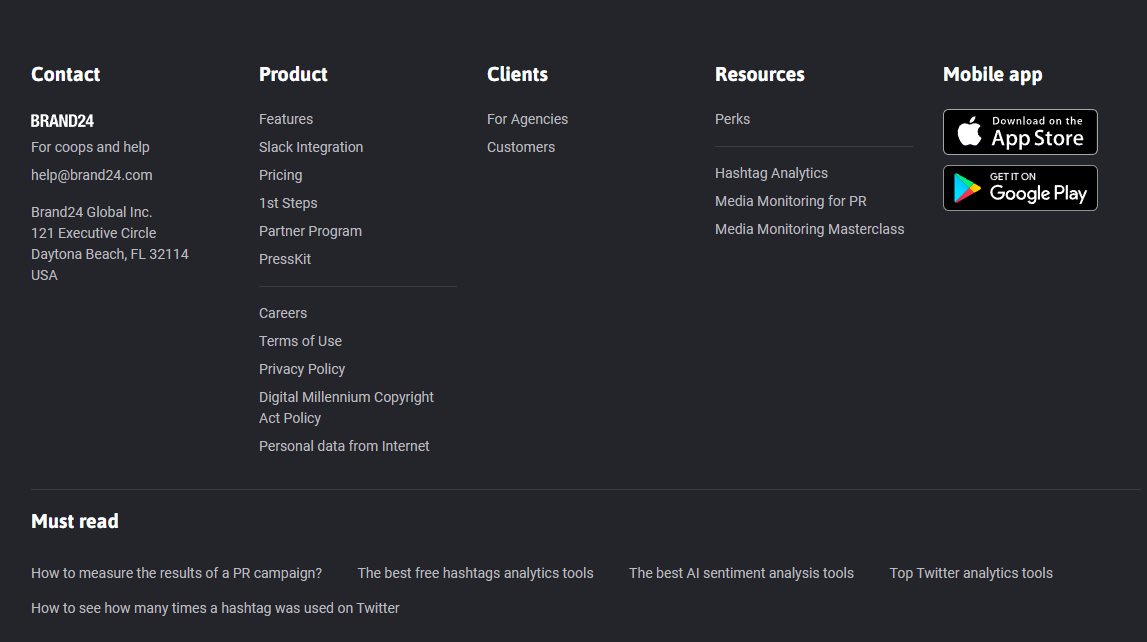
Task: Click the Perks resource link
Action: (x=732, y=119)
